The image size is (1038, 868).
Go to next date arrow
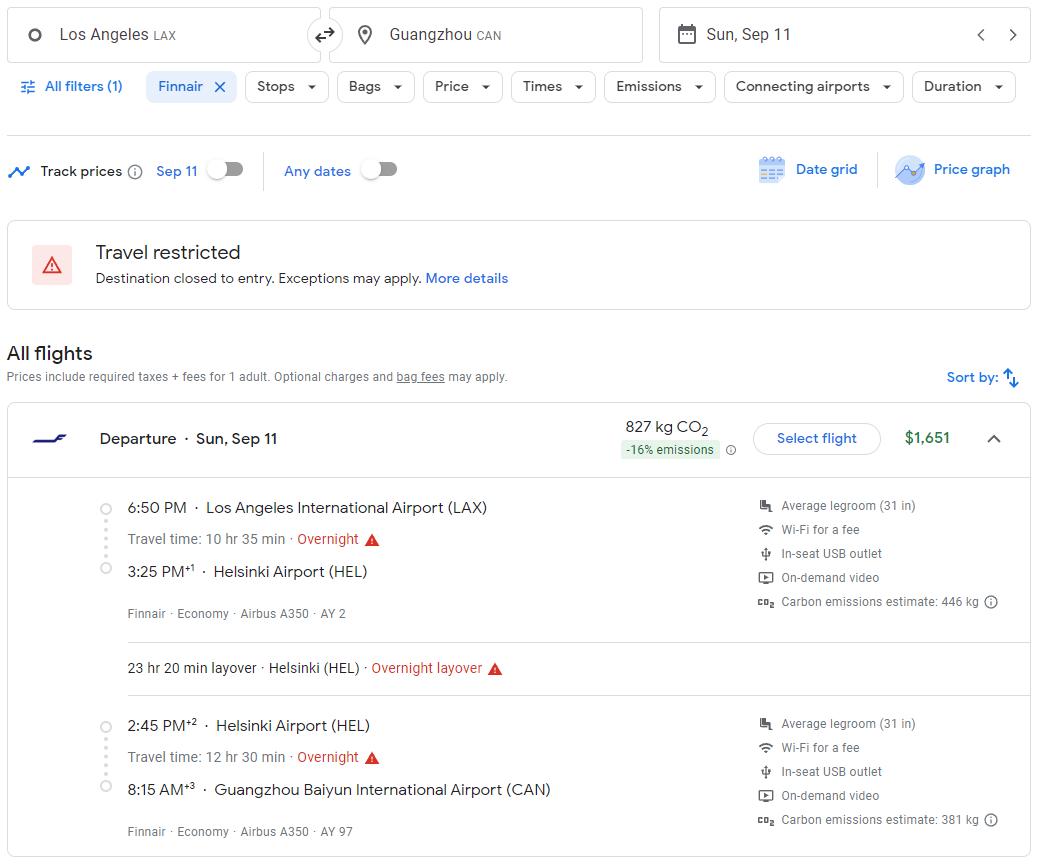pyautogui.click(x=1013, y=35)
